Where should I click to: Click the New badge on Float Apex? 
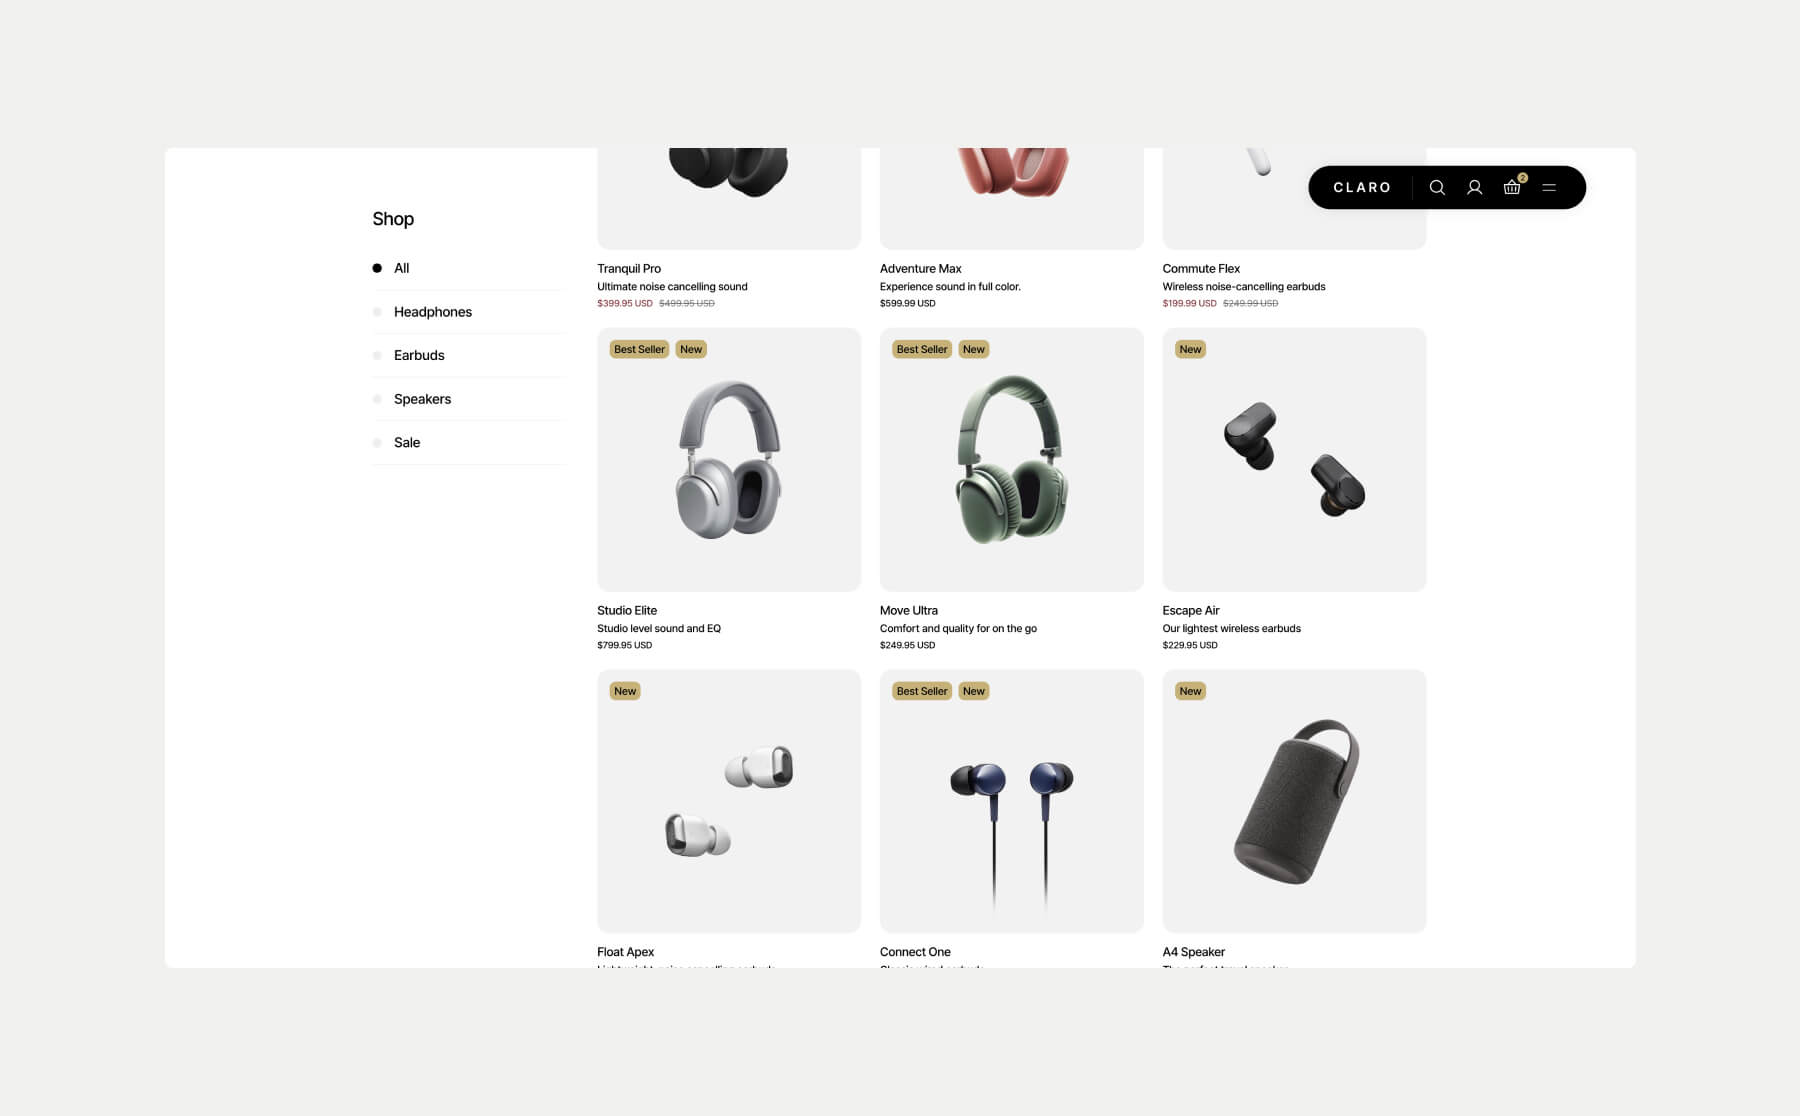click(x=625, y=691)
